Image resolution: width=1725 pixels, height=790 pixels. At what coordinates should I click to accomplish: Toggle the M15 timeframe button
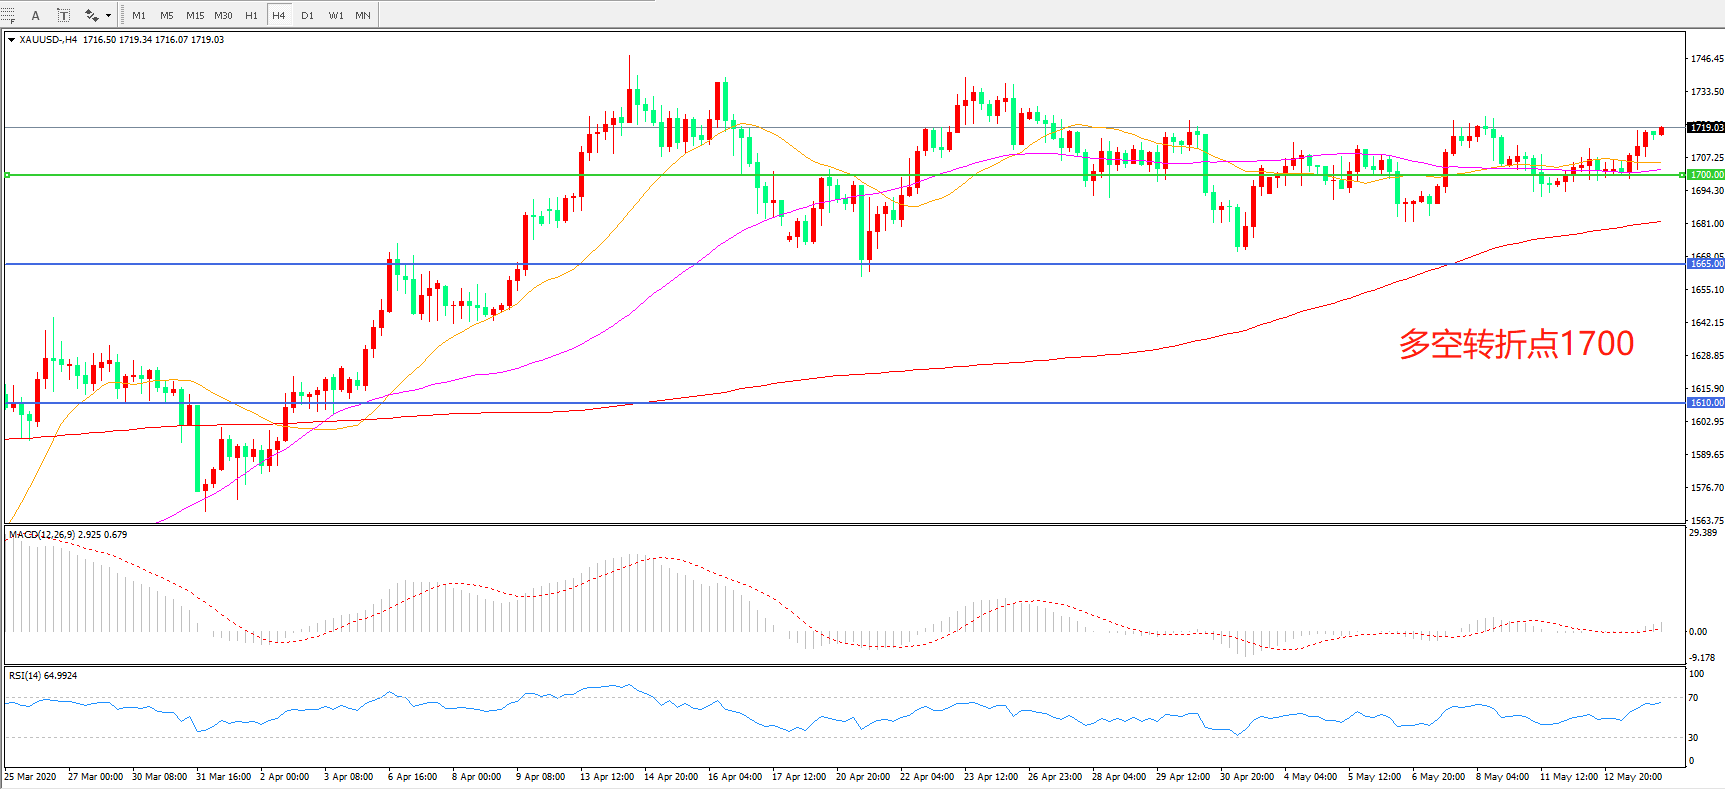[195, 15]
